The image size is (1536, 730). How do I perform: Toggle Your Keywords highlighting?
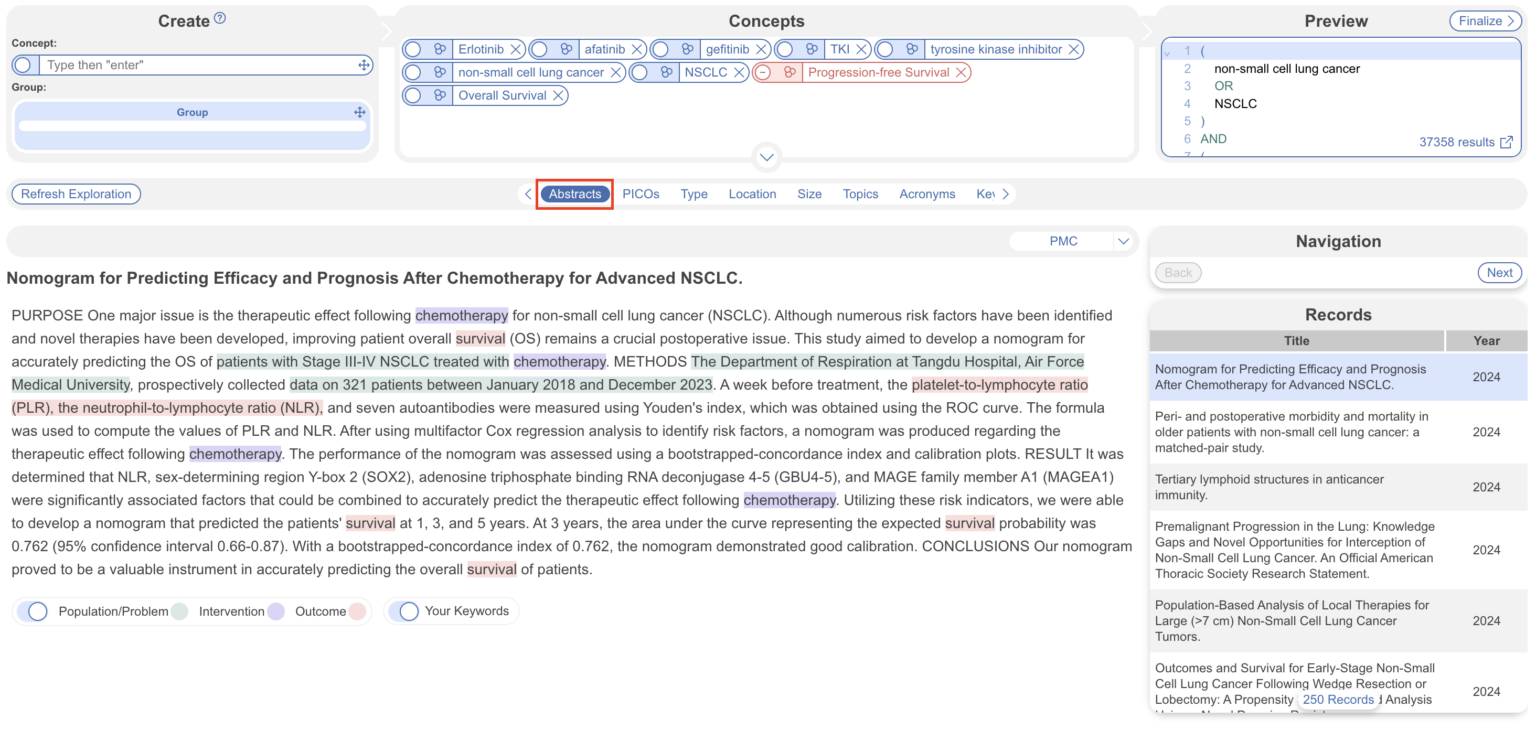coord(408,611)
